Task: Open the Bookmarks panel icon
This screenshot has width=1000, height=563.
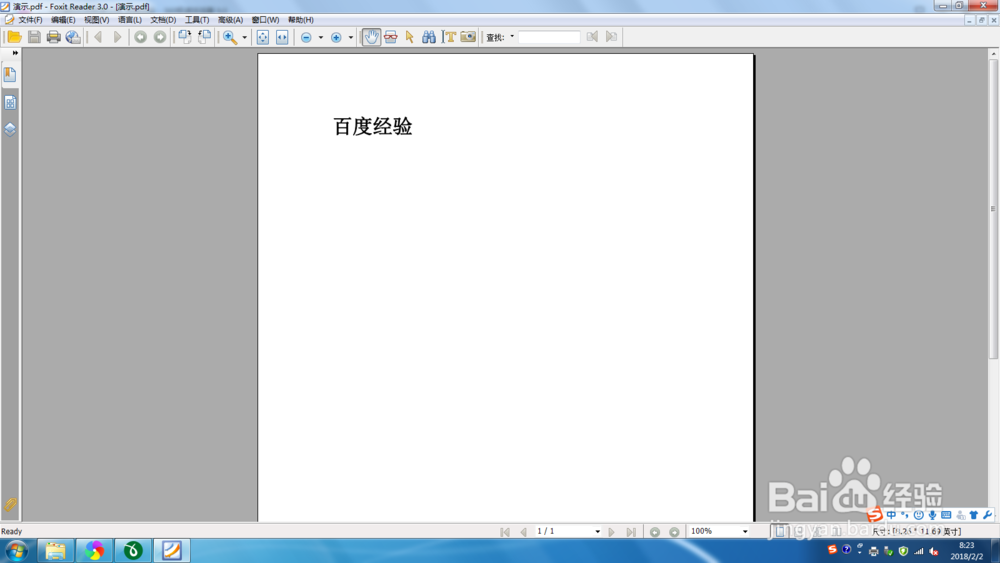Action: [10, 75]
